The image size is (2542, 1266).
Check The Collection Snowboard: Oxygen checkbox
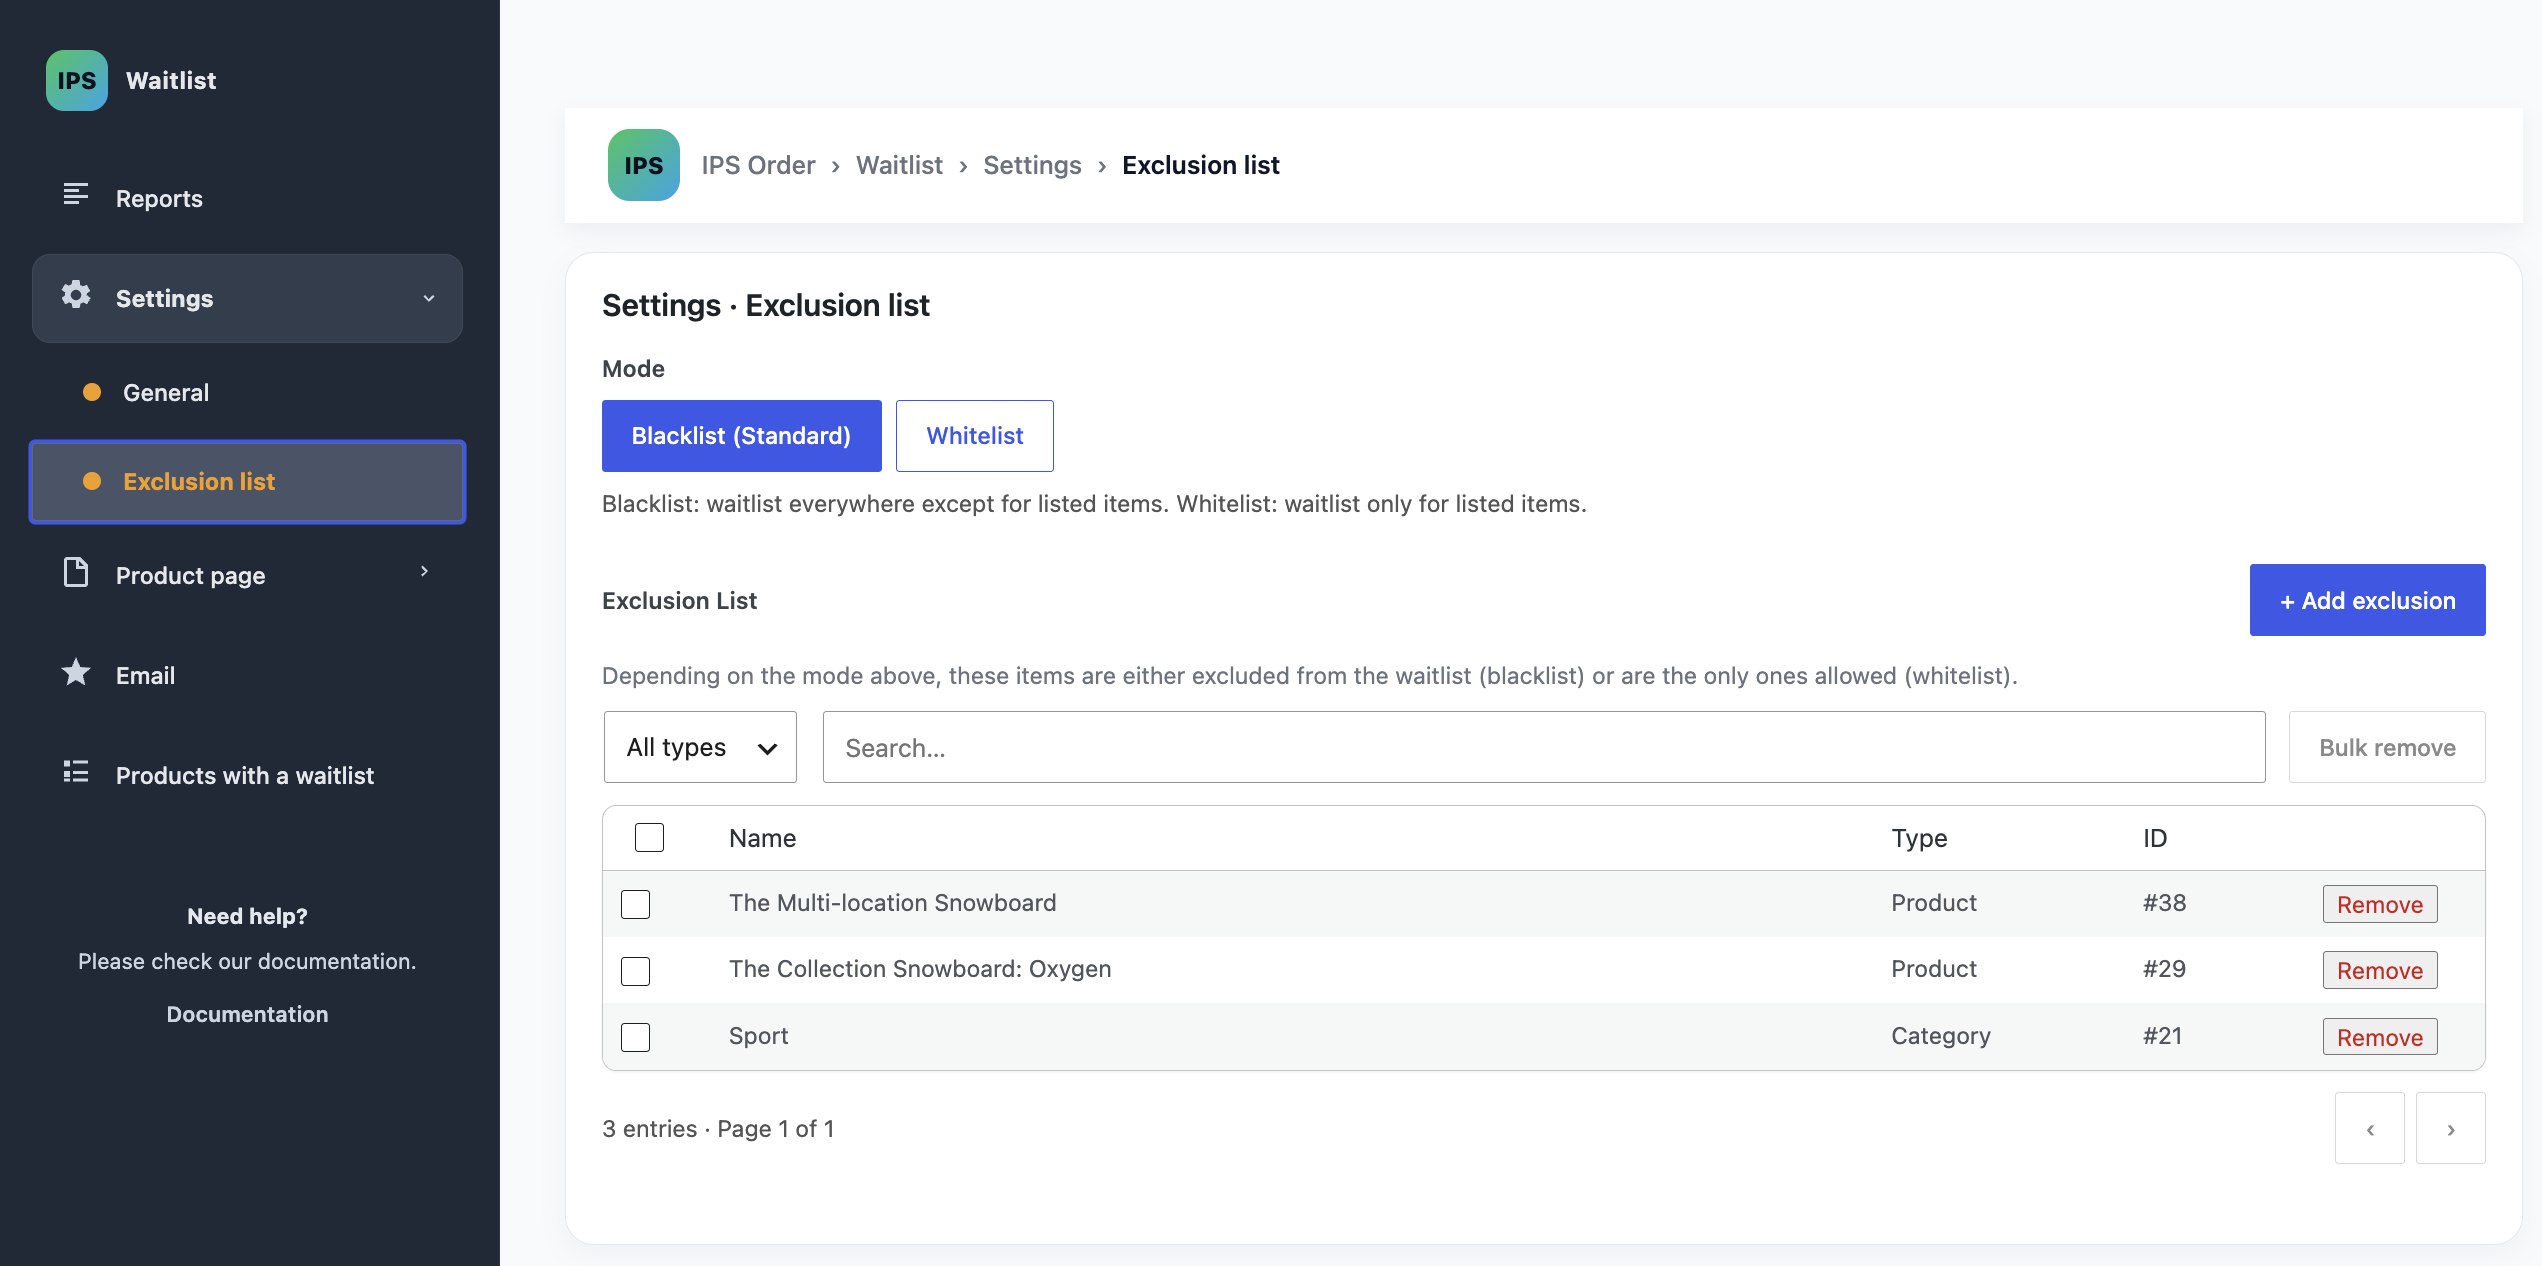click(x=635, y=971)
